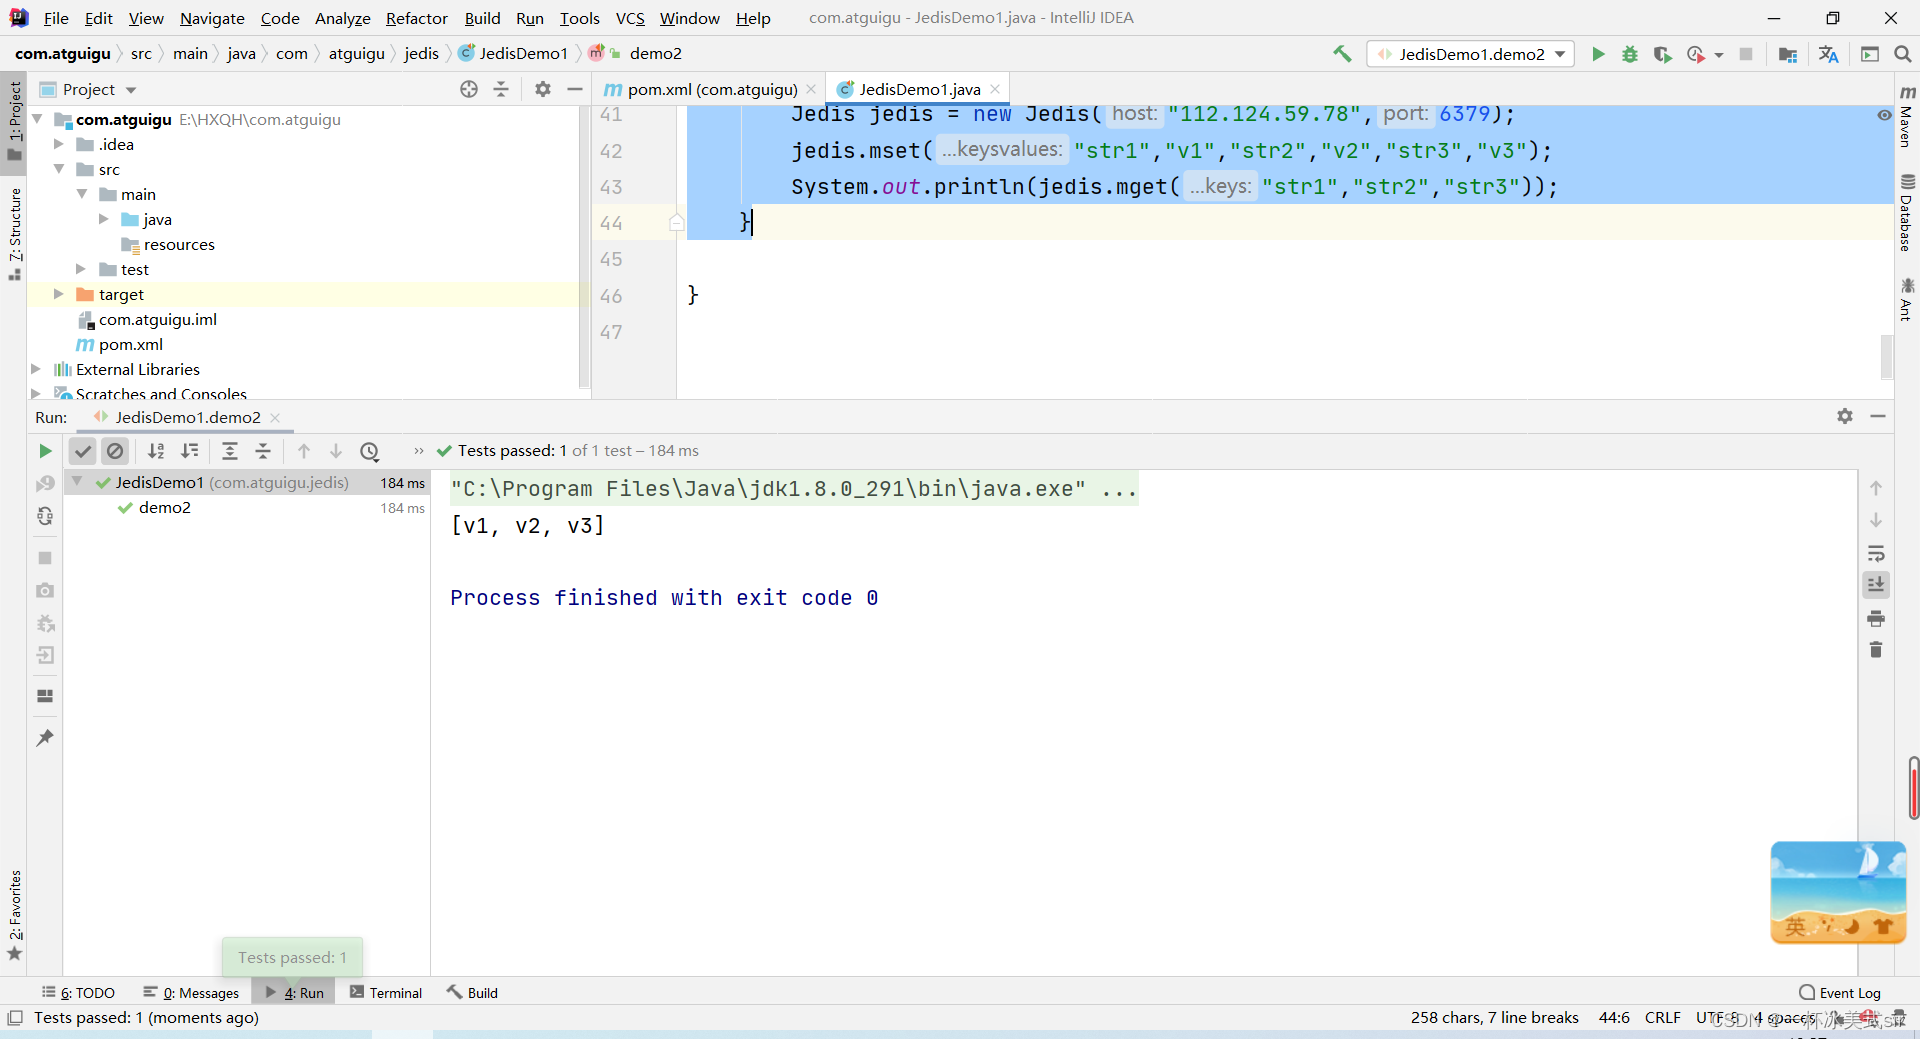Screen dimensions: 1920x1039
Task: Open Search Everywhere magnifier icon
Action: point(1903,54)
